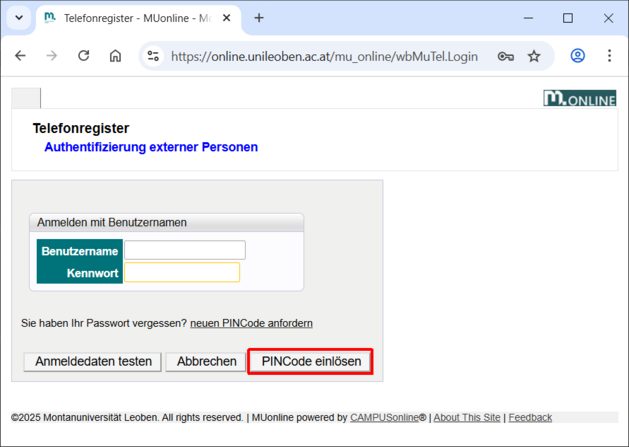Open the Chrome three-dot menu
The width and height of the screenshot is (629, 447).
click(x=609, y=56)
